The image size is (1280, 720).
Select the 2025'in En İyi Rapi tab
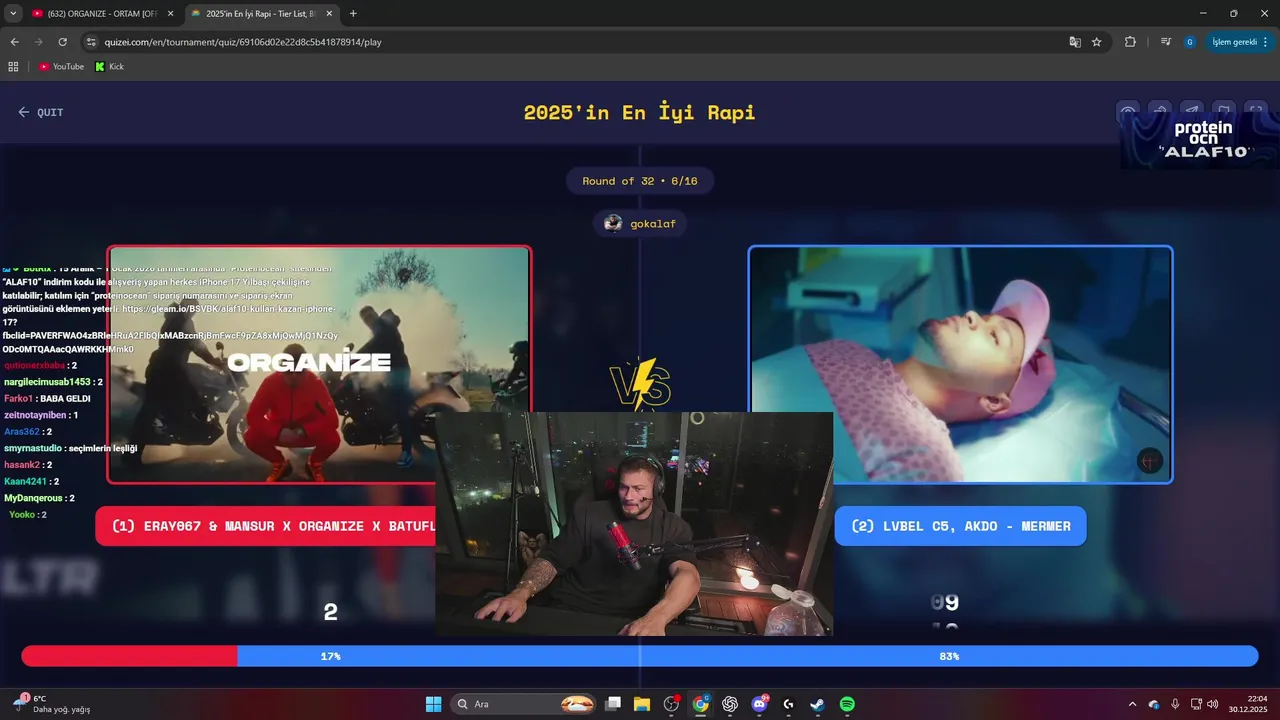tap(260, 13)
